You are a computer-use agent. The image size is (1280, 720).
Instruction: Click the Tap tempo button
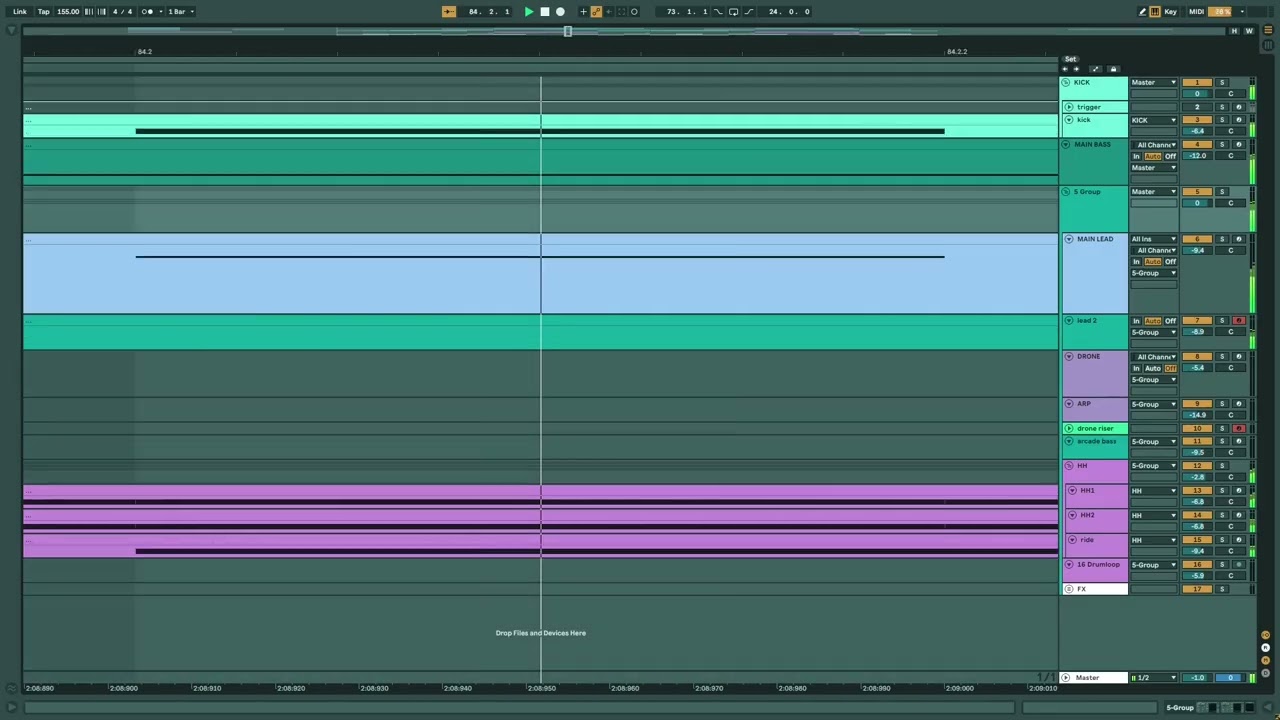[44, 12]
